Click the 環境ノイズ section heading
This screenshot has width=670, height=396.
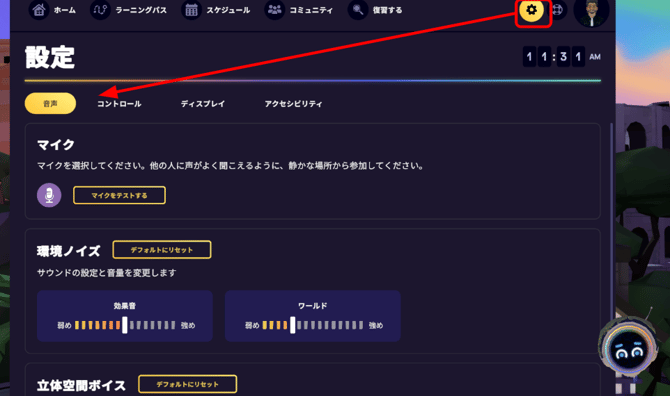coord(68,251)
